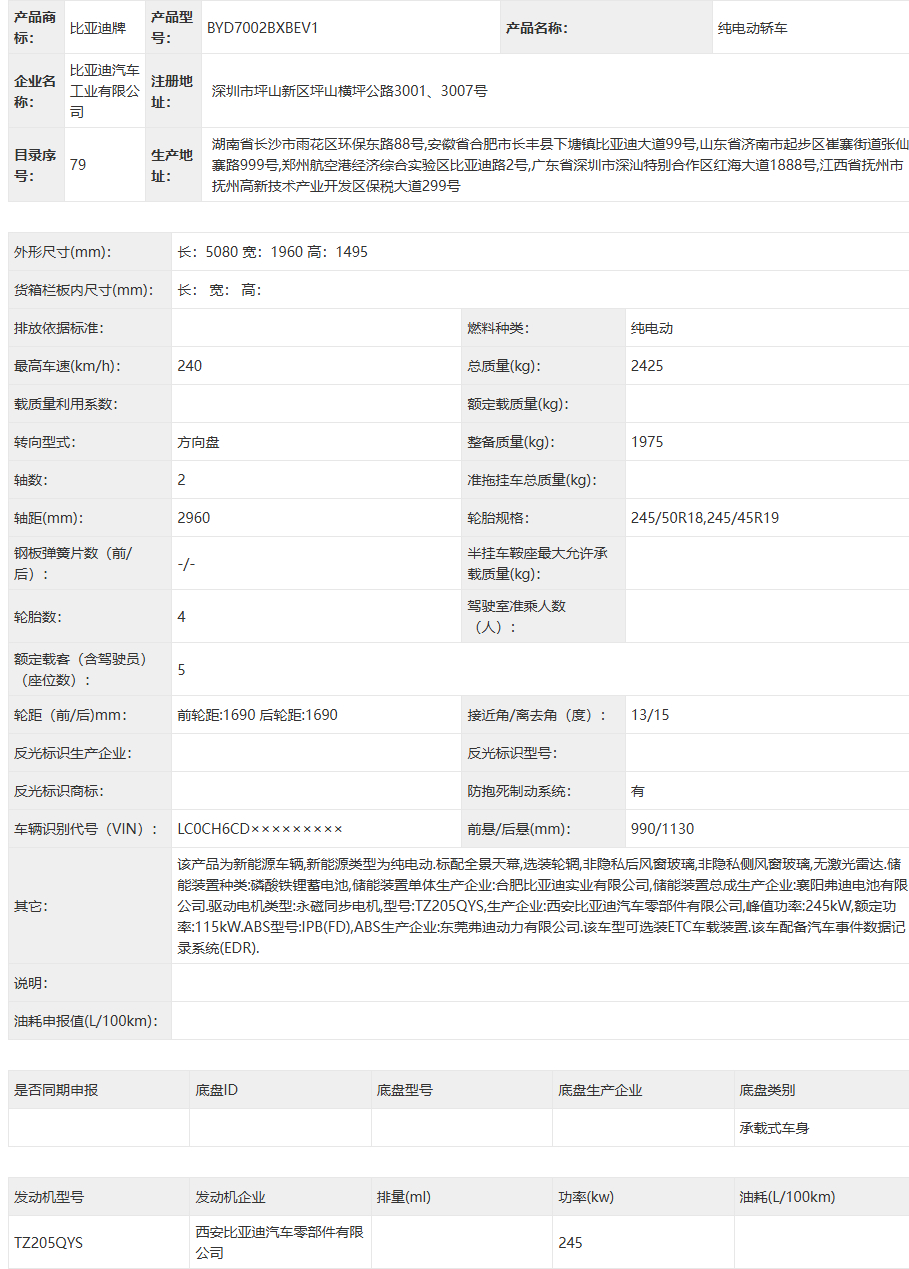Click the 排量(ml) column header
Viewport: 909px width, 1269px height.
coord(403,1197)
